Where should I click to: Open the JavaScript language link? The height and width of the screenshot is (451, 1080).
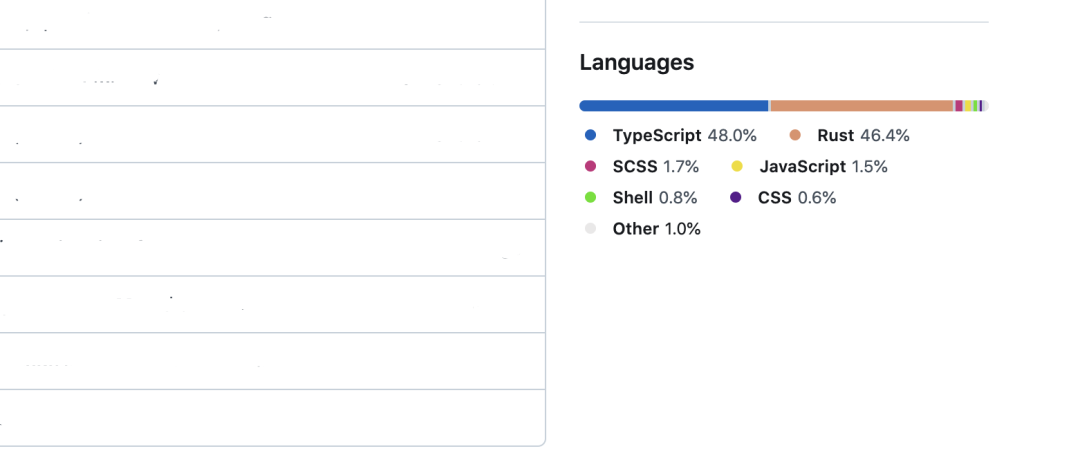click(x=809, y=167)
